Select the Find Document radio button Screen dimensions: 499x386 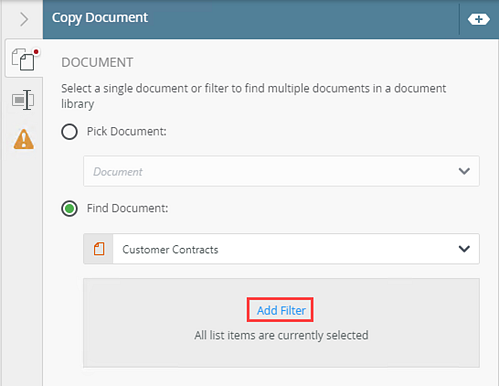[x=69, y=209]
